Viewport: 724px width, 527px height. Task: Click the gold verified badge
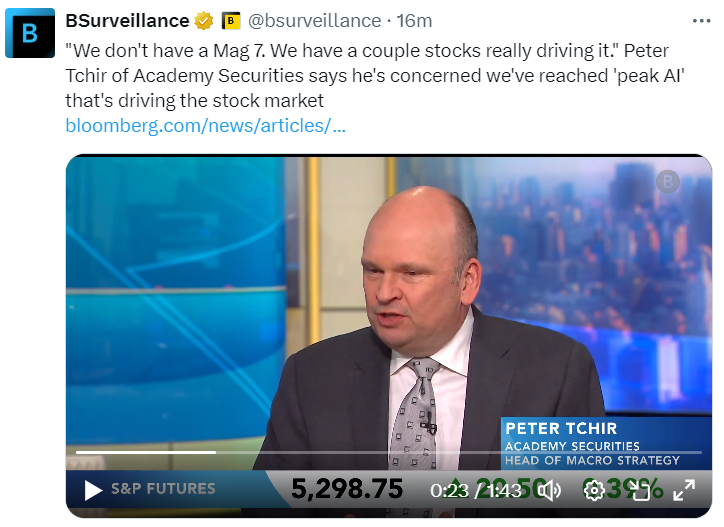[204, 20]
